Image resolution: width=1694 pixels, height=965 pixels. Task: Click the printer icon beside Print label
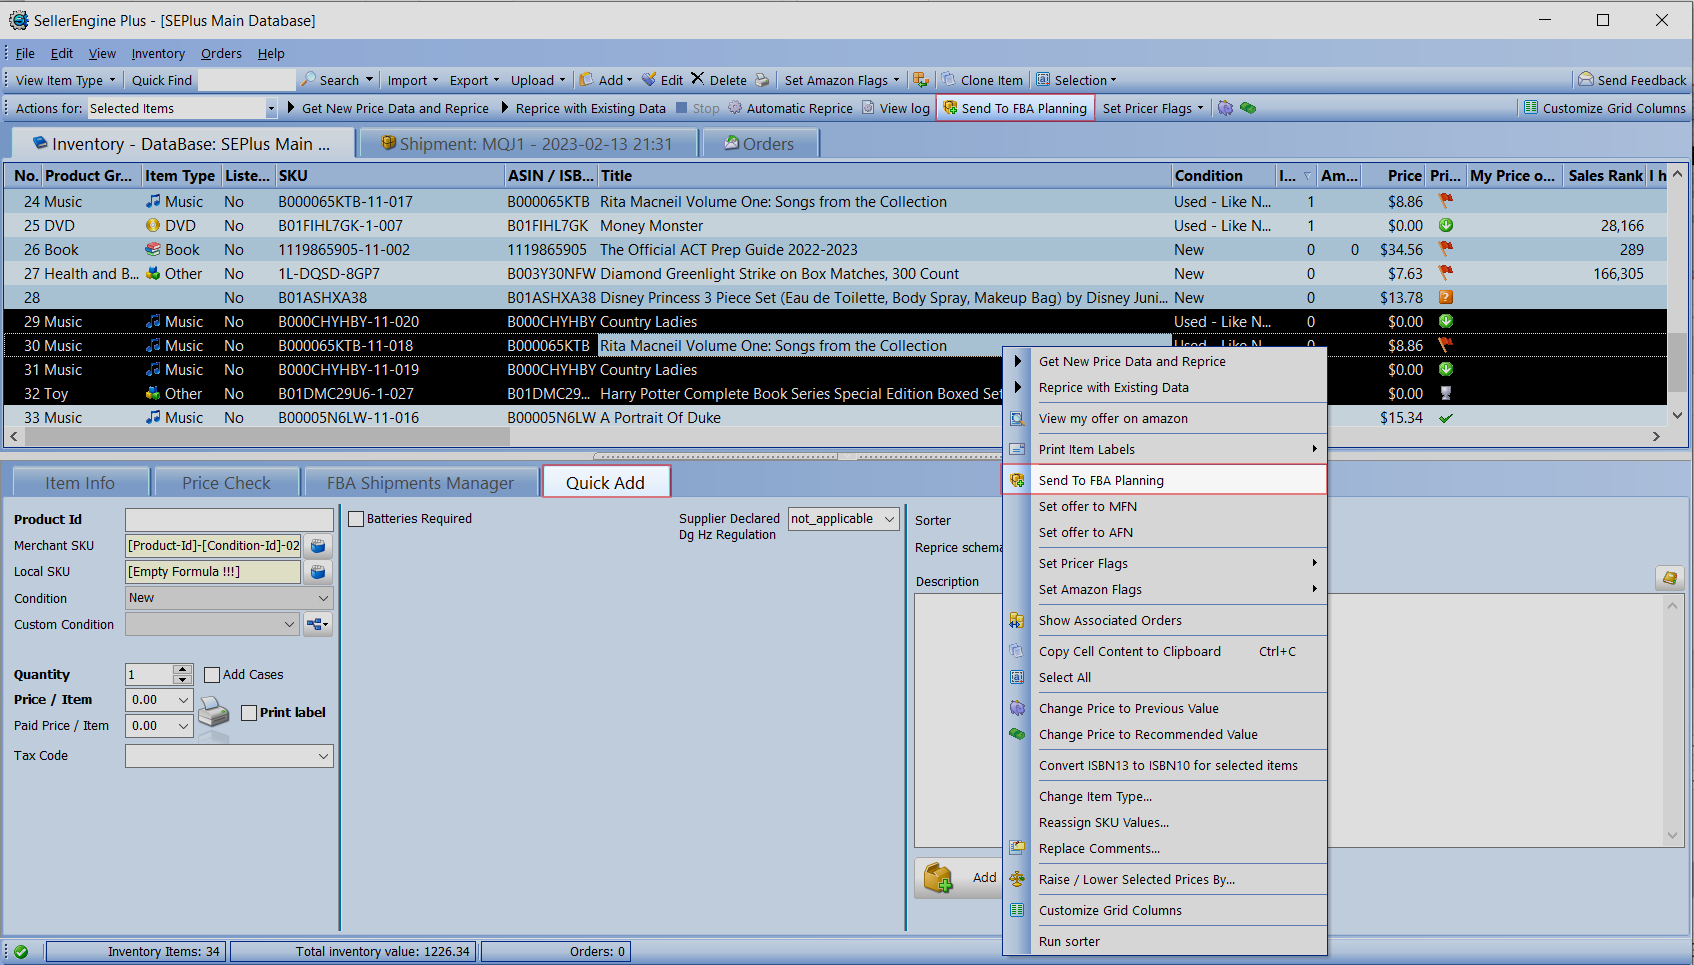click(x=213, y=713)
